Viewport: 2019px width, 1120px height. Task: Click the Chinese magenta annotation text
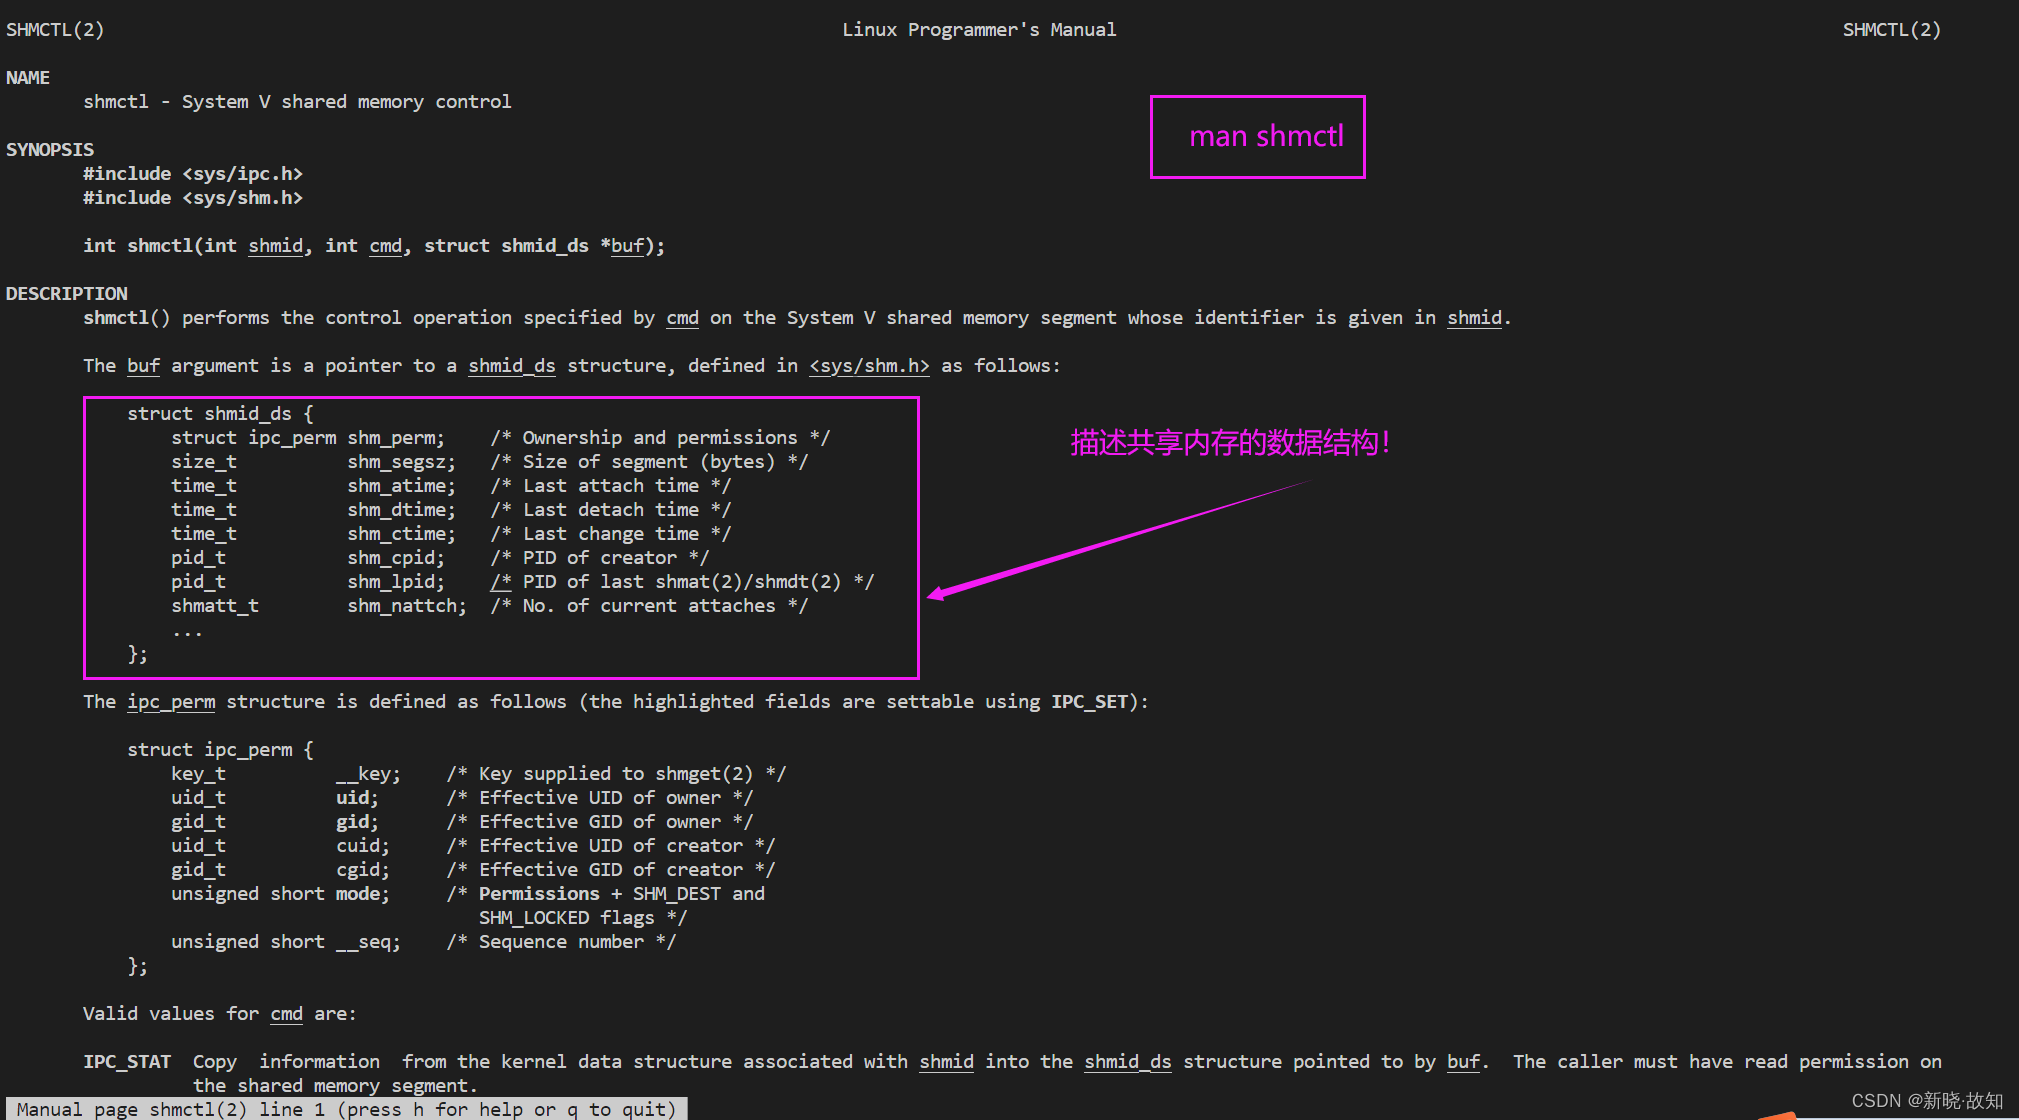tap(1229, 443)
